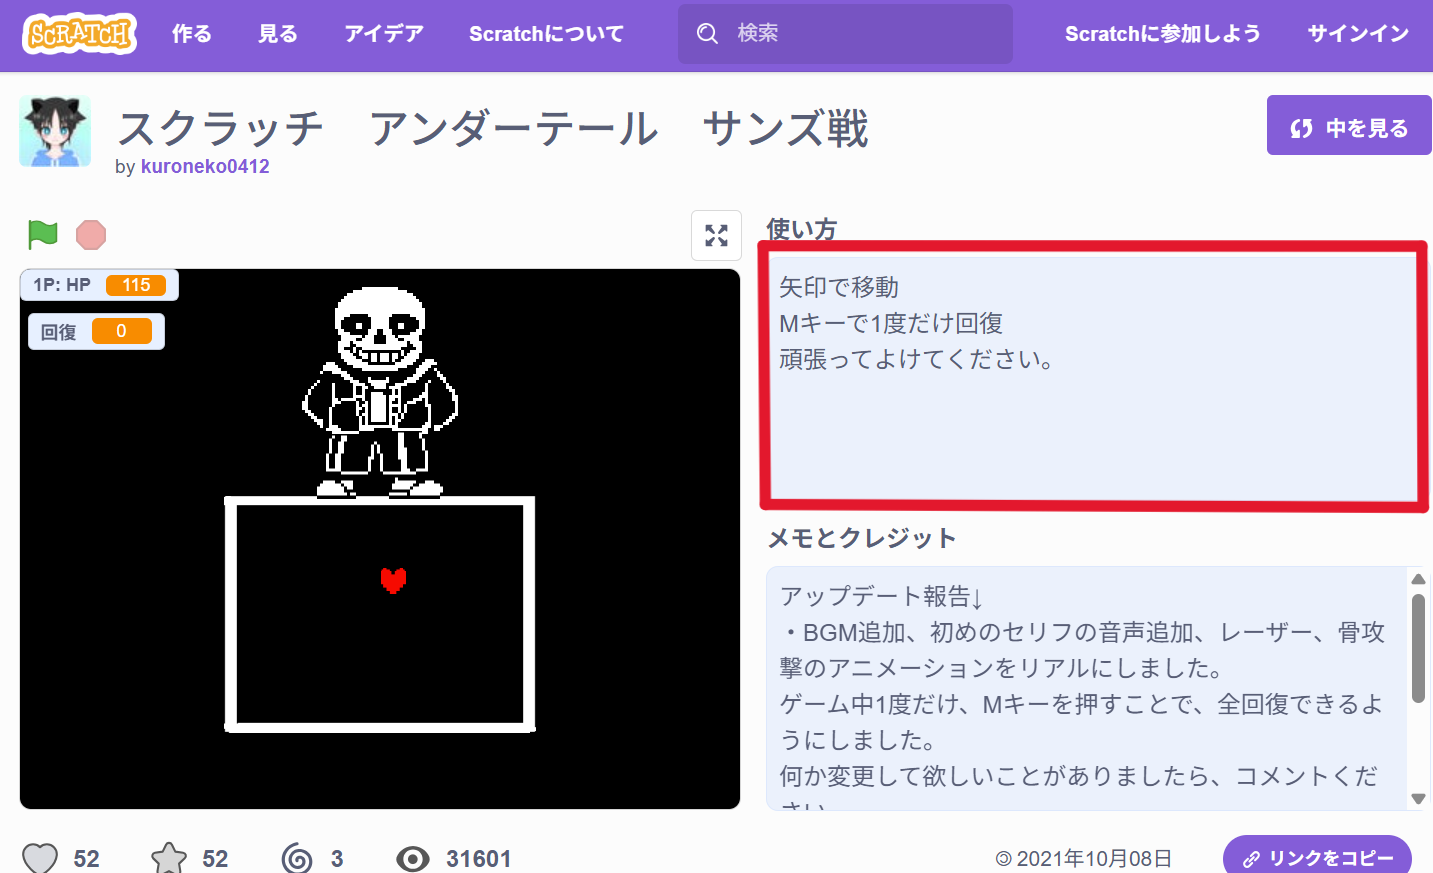Open the 見る menu item
This screenshot has width=1433, height=873.
click(x=278, y=34)
